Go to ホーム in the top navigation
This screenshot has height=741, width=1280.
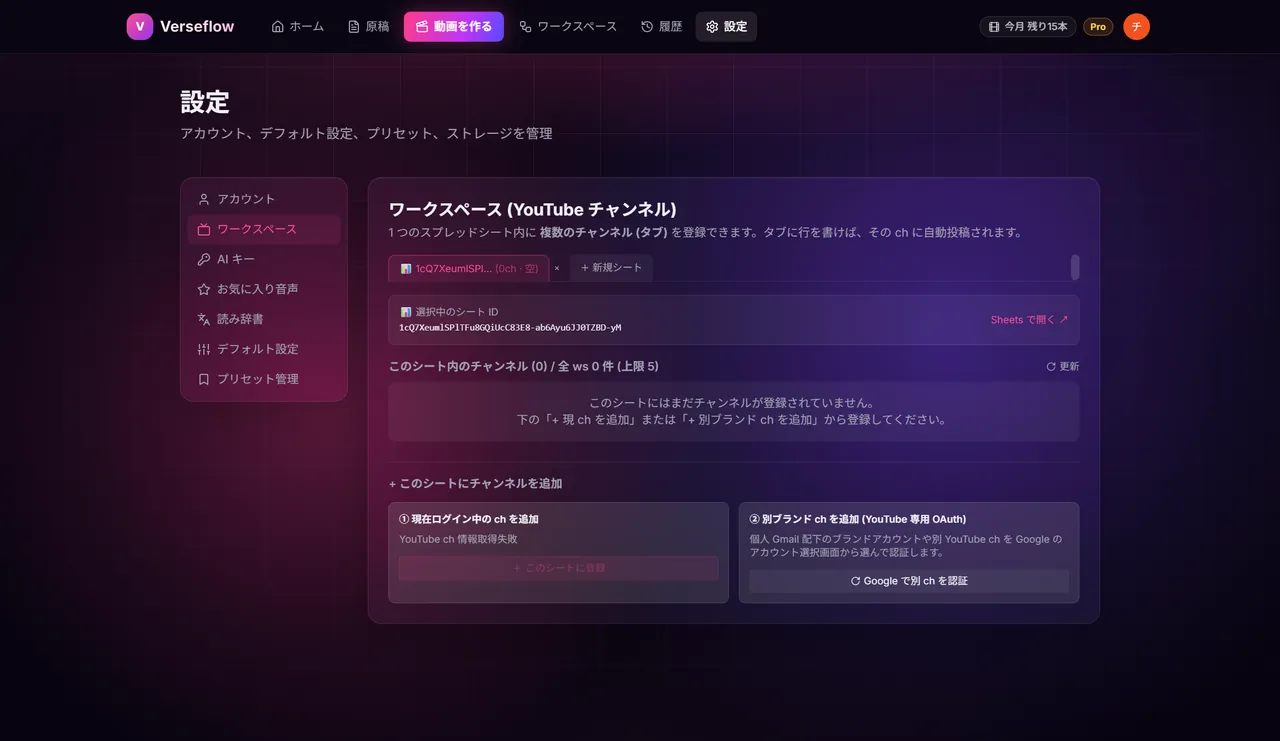pos(298,27)
